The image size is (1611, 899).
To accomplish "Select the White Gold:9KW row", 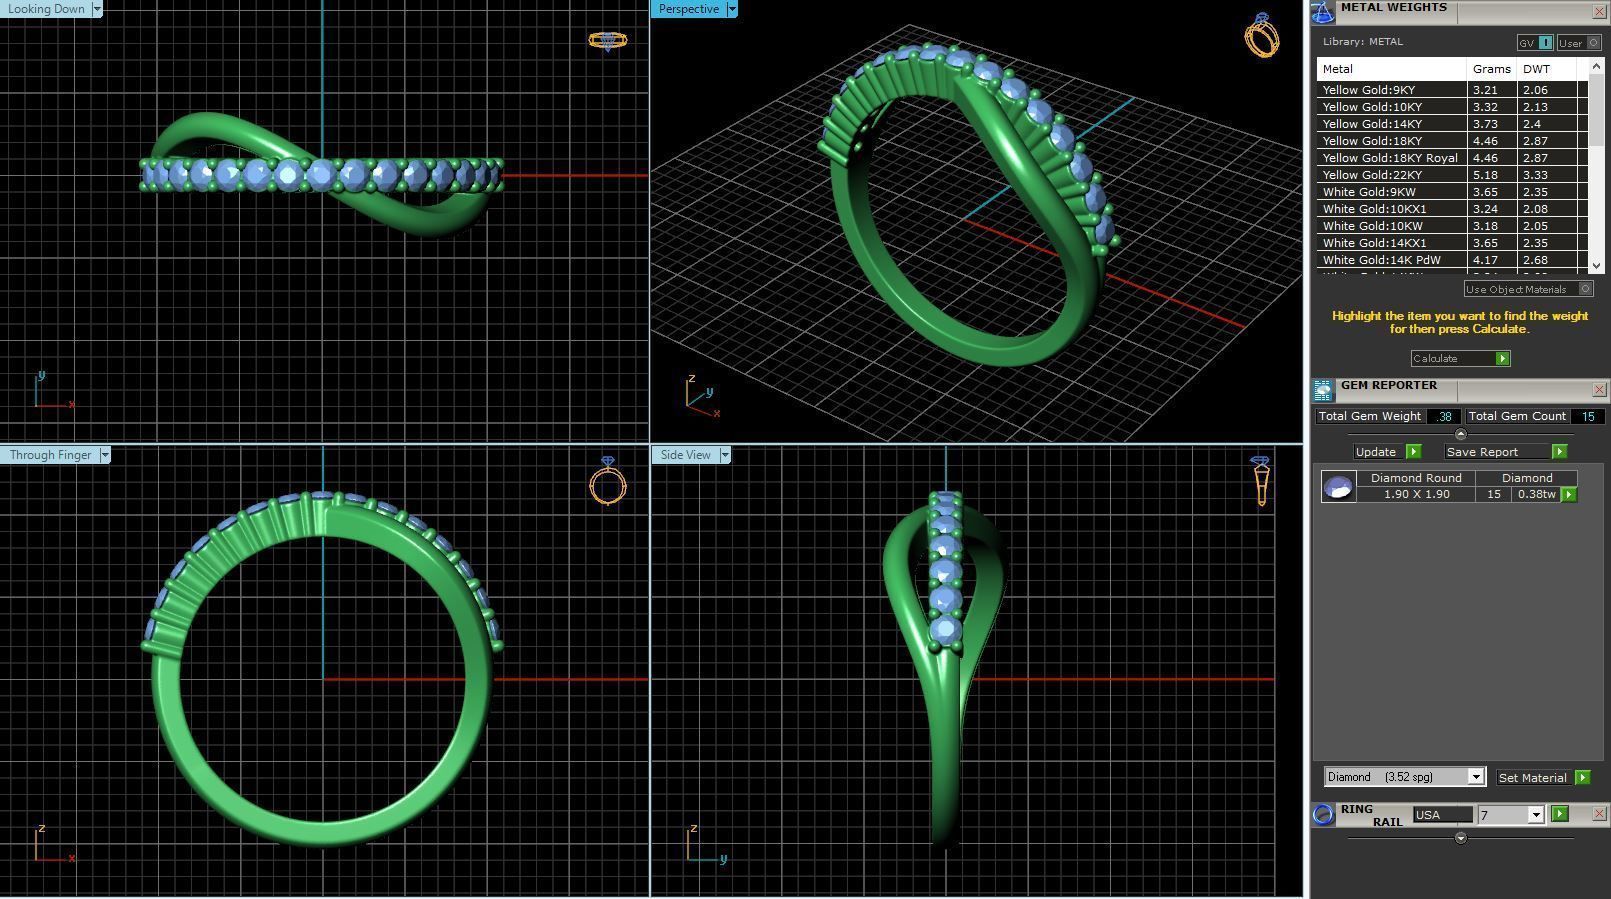I will pyautogui.click(x=1451, y=192).
